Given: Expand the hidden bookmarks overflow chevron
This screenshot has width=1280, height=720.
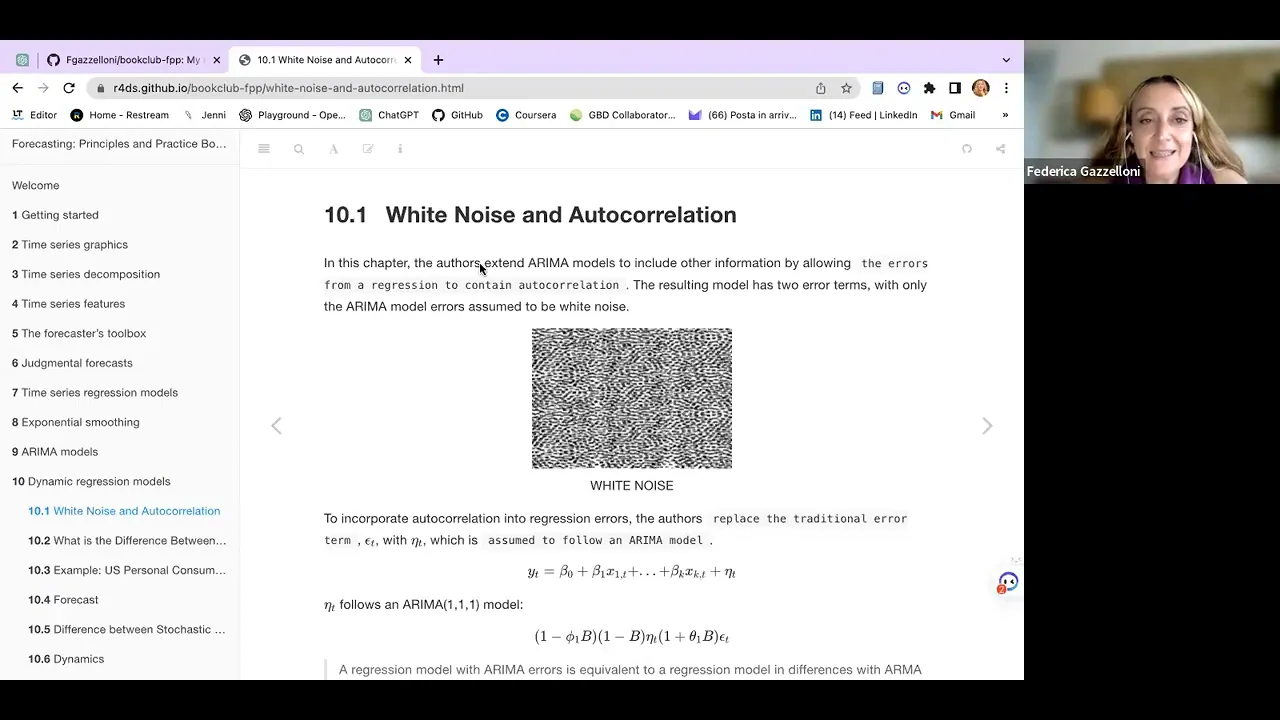Looking at the screenshot, I should pos(1005,115).
